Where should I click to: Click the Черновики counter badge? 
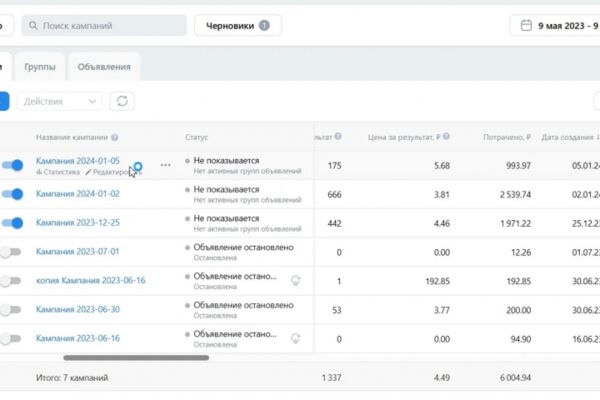click(264, 25)
